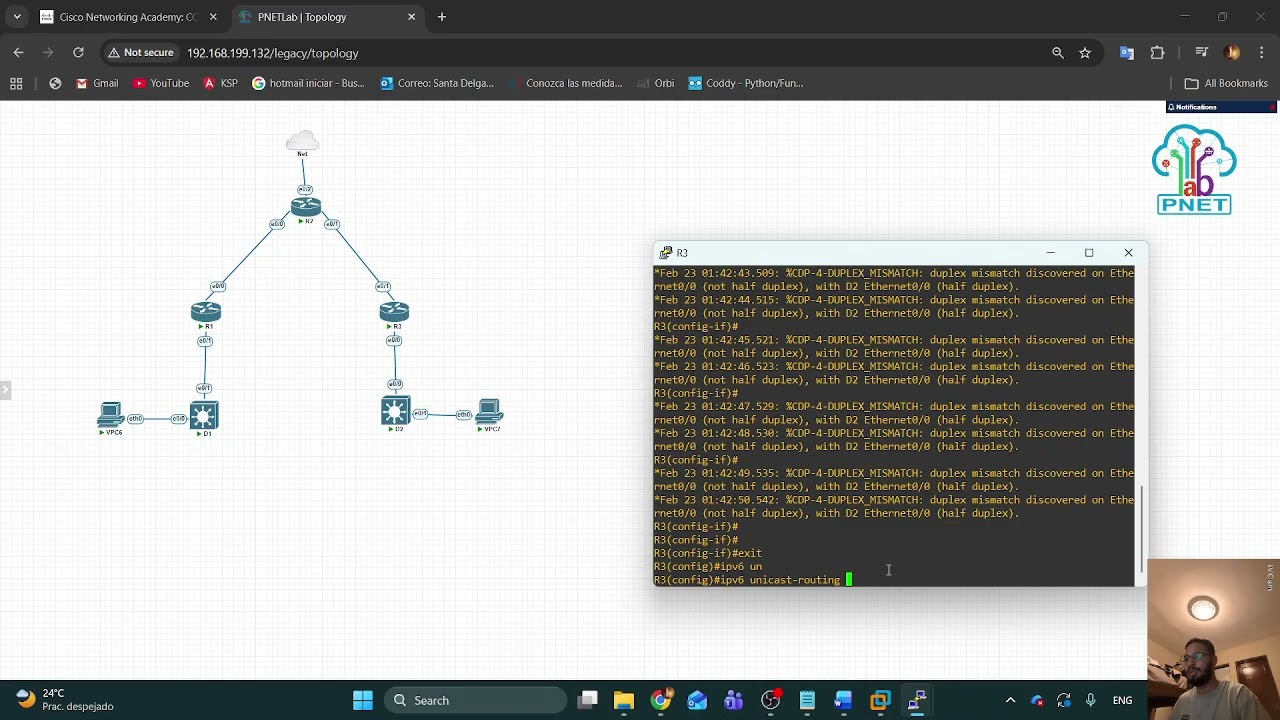Viewport: 1280px width, 720px height.
Task: Click the R3 PuTTY title icon
Action: tap(666, 253)
